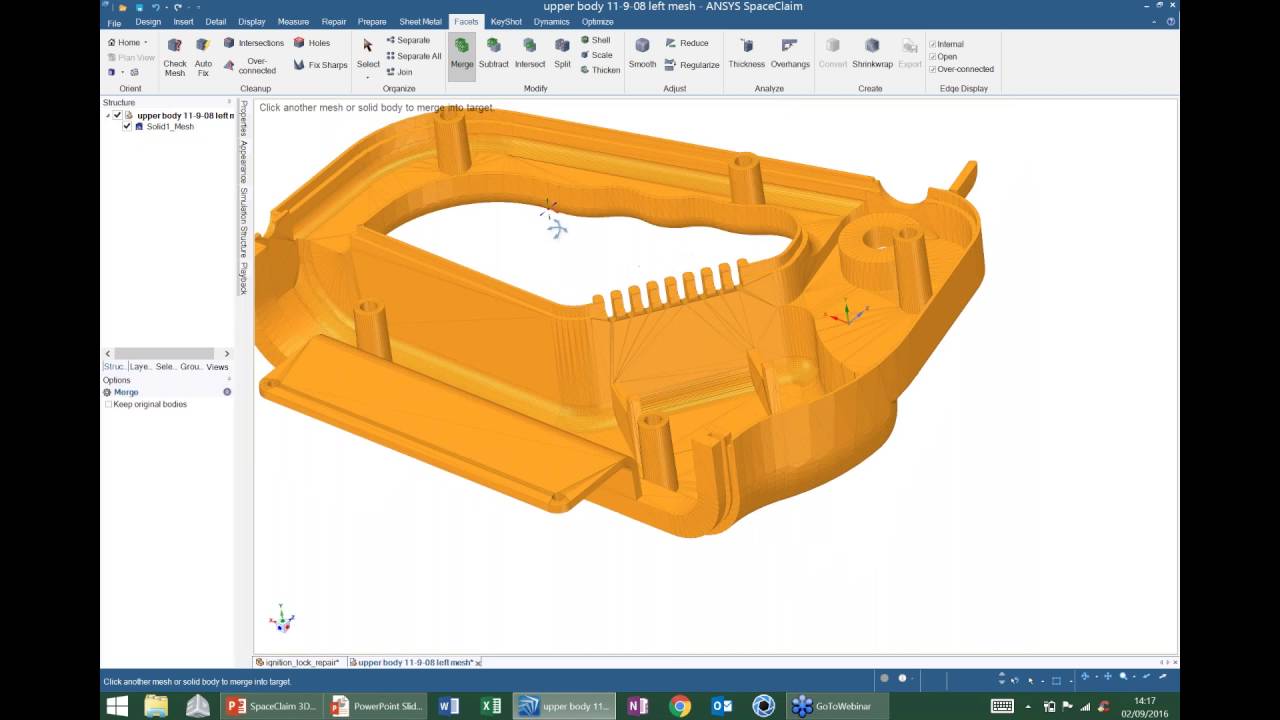Screen dimensions: 1280x720
Task: Select the Intersect tool
Action: click(x=530, y=53)
